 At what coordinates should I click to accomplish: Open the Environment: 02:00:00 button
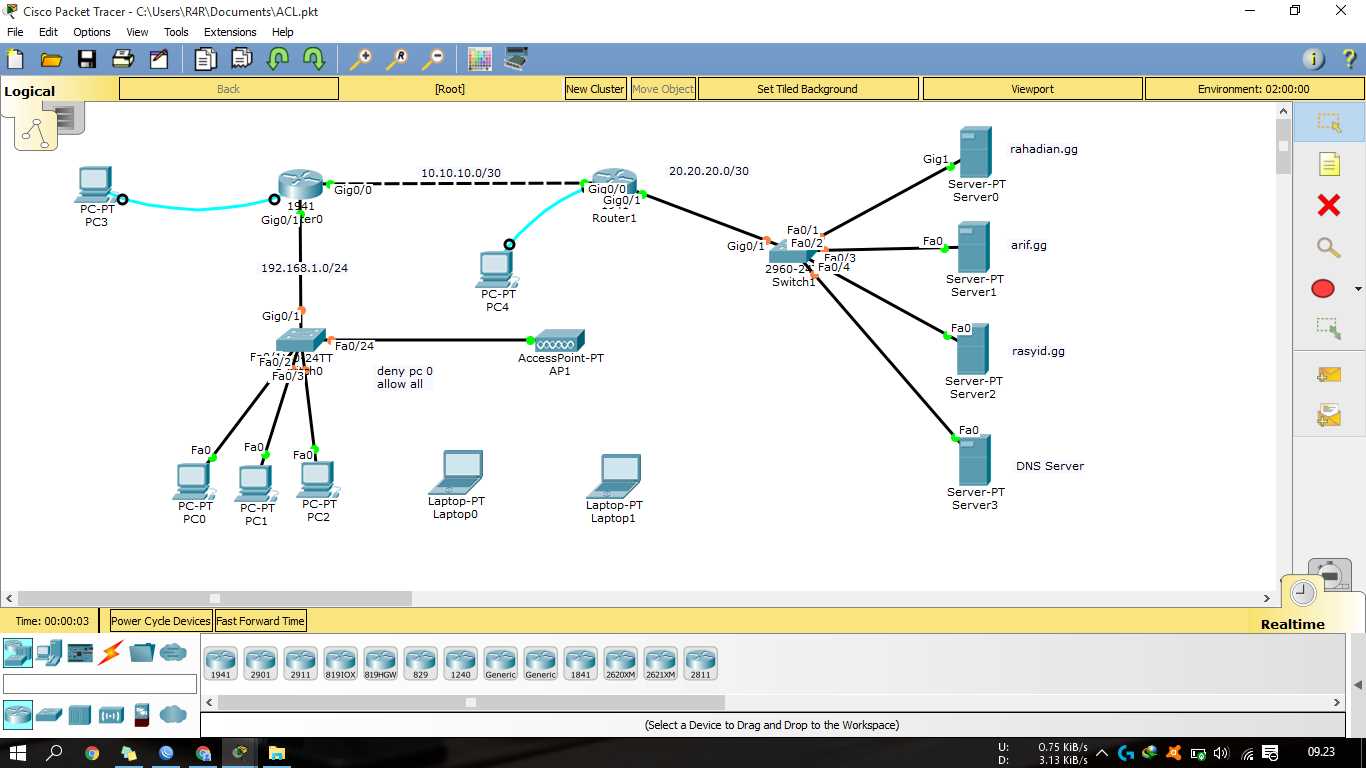[x=1253, y=89]
